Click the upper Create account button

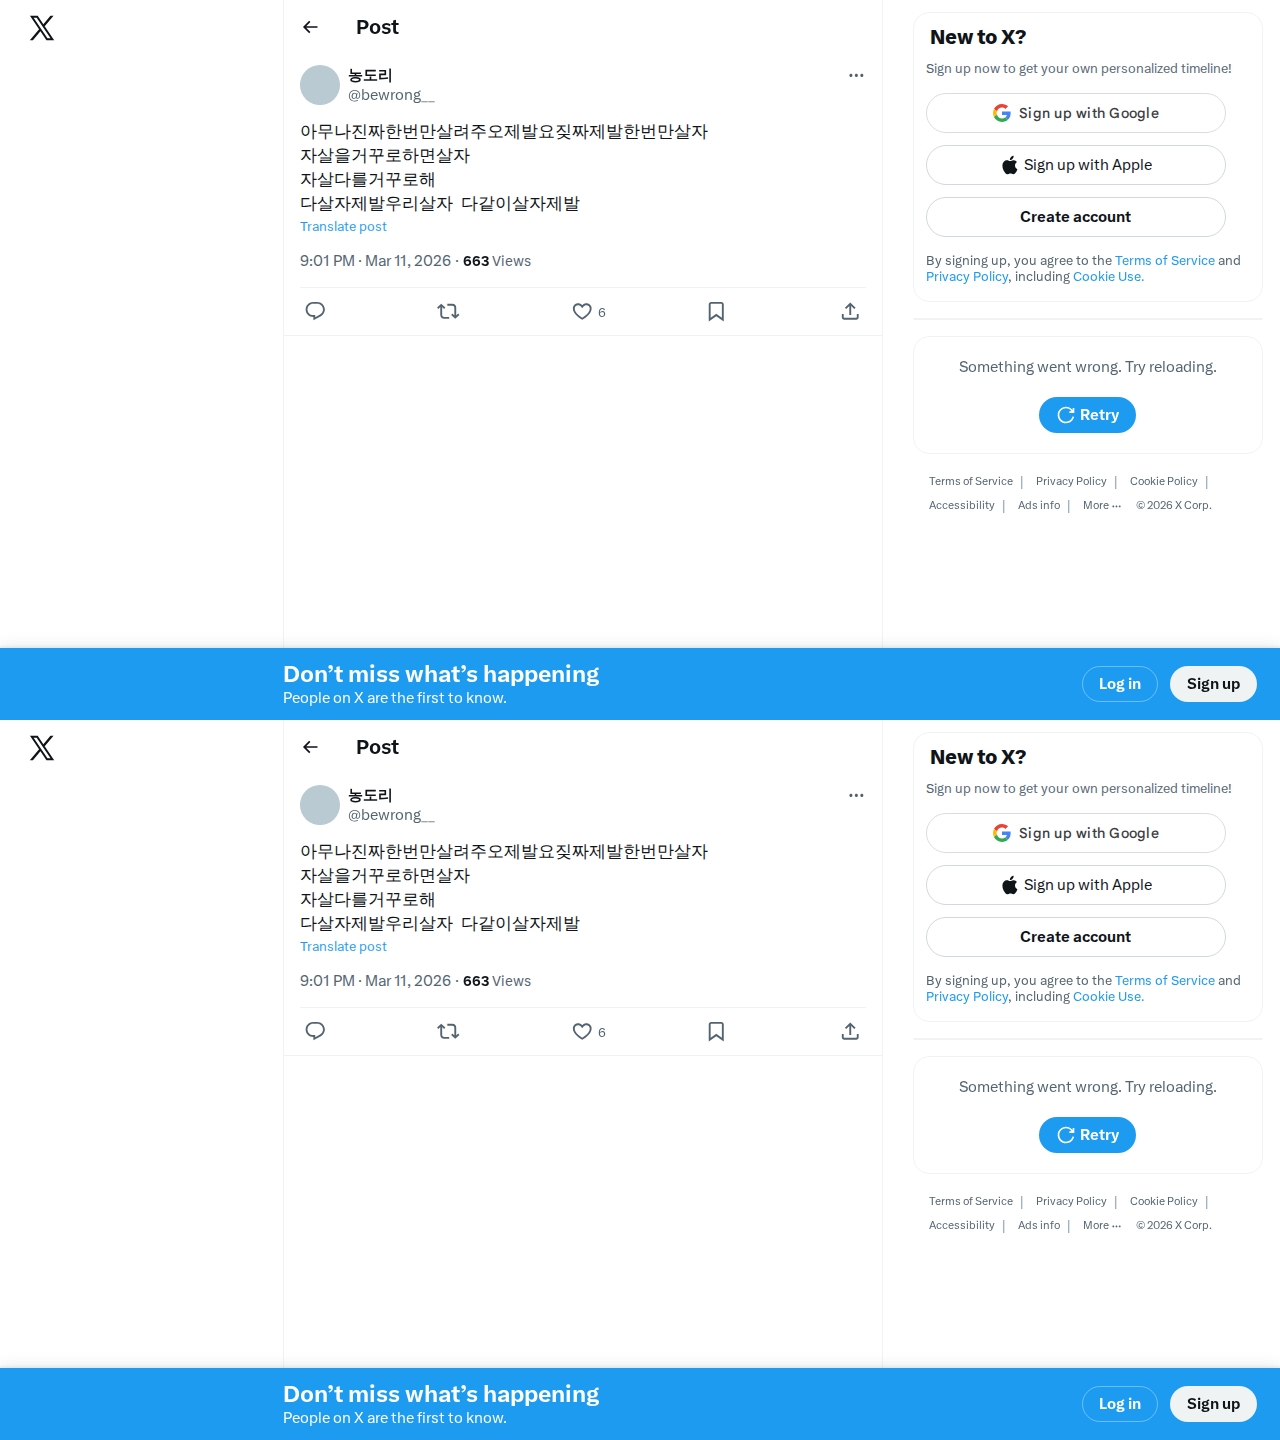pyautogui.click(x=1076, y=217)
